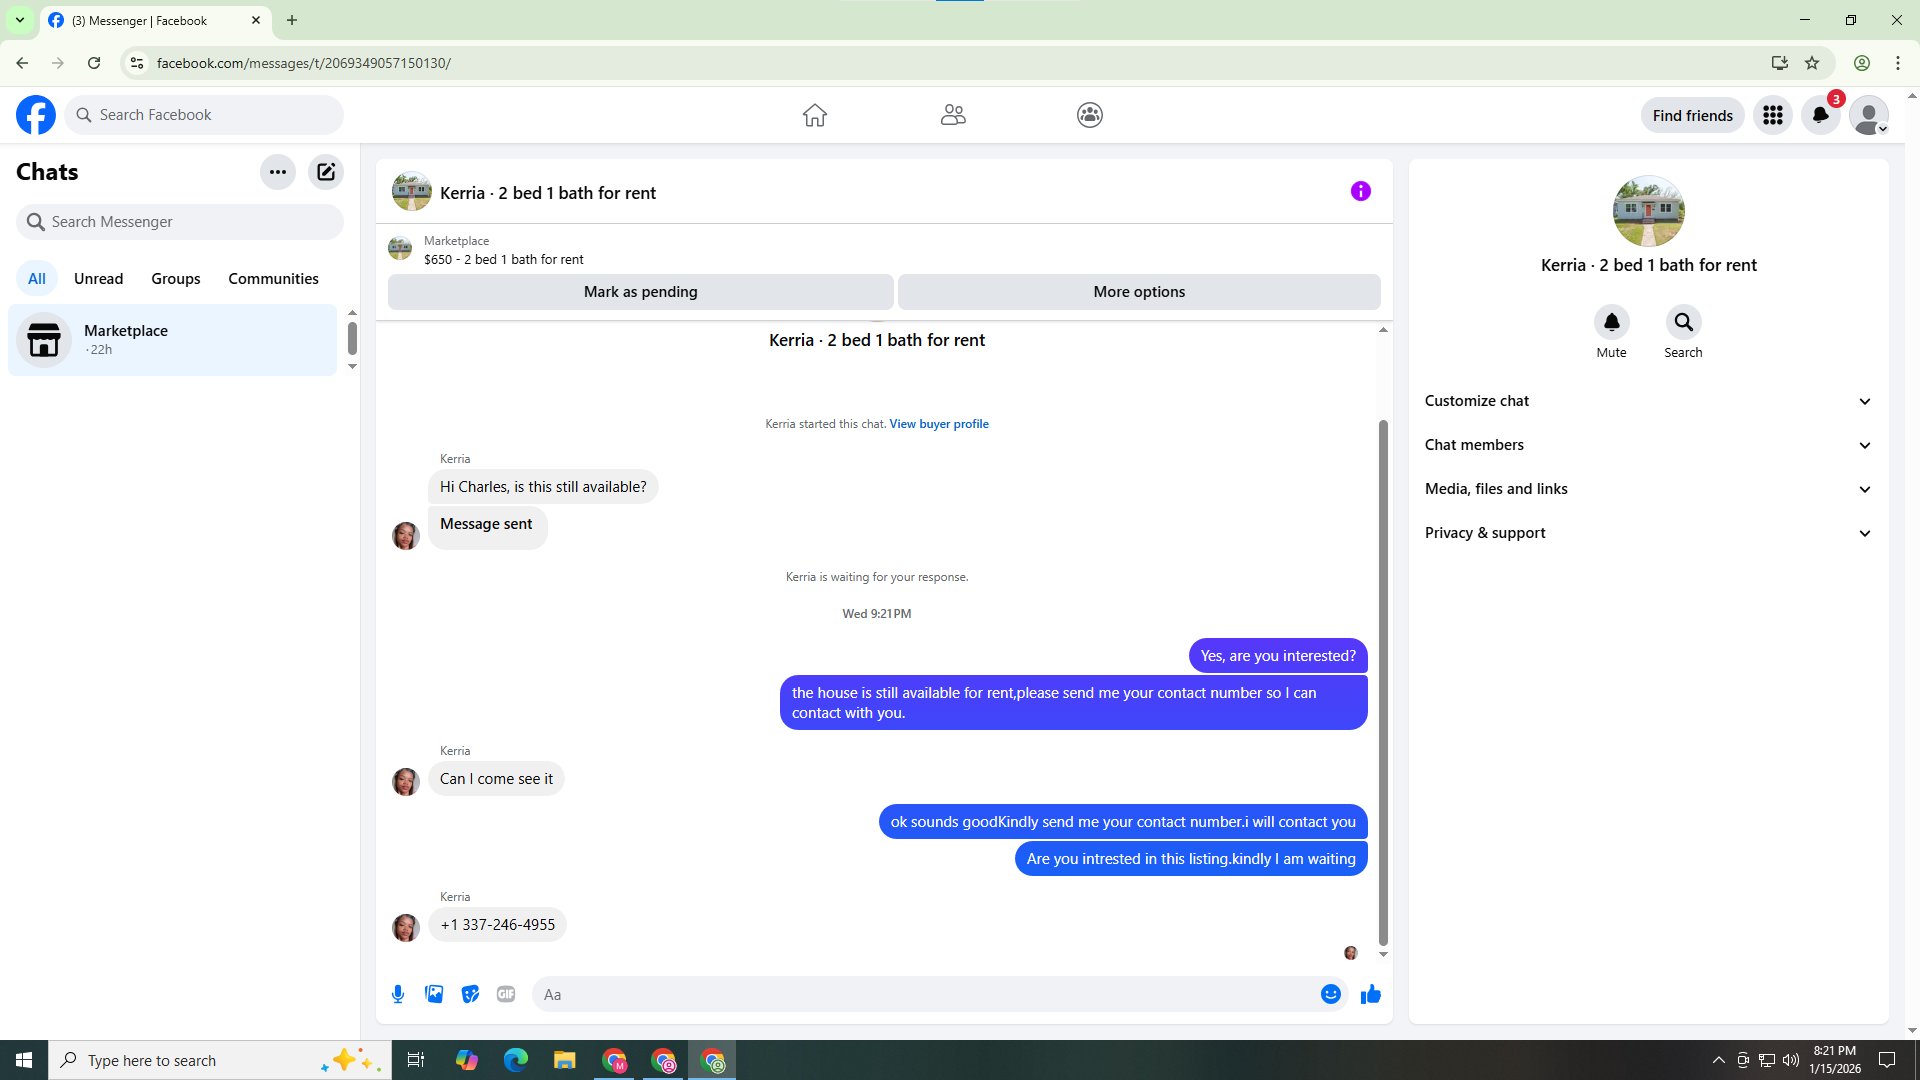Viewport: 1920px width, 1080px height.
Task: Switch to the Communities tab
Action: pyautogui.click(x=273, y=279)
